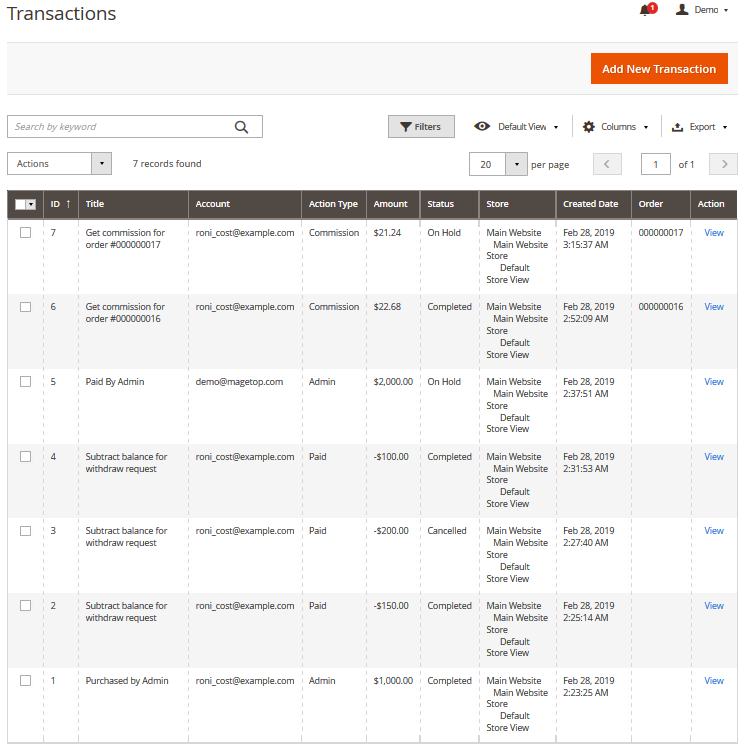Image resolution: width=745 pixels, height=745 pixels.
Task: Click the Columns gear icon
Action: 589,127
